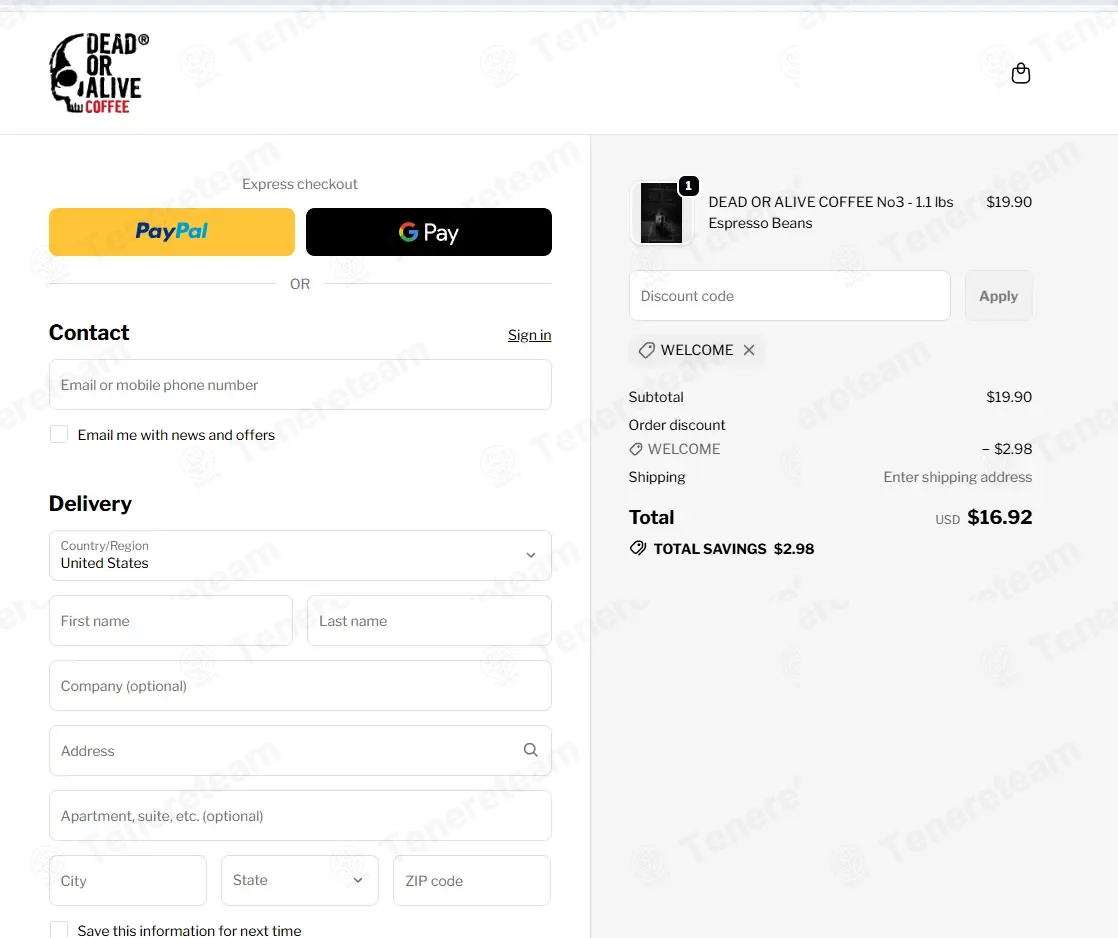Image resolution: width=1118 pixels, height=938 pixels.
Task: Click the coffee product thumbnail
Action: (x=661, y=213)
